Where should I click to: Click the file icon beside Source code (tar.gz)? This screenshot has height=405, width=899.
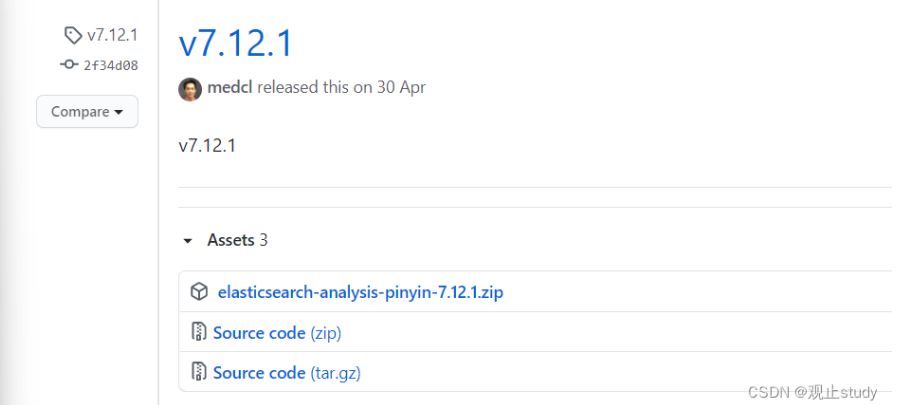tap(198, 373)
